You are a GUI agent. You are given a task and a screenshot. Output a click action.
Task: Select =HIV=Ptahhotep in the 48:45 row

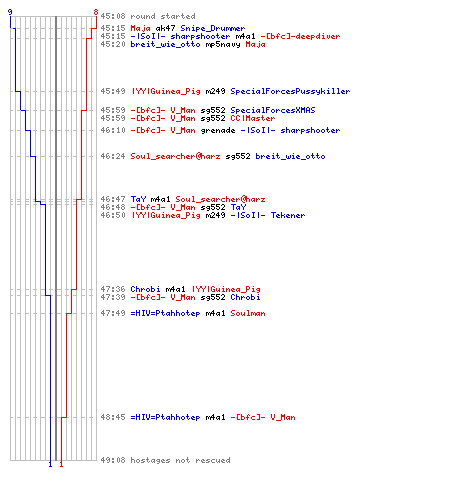pos(165,417)
